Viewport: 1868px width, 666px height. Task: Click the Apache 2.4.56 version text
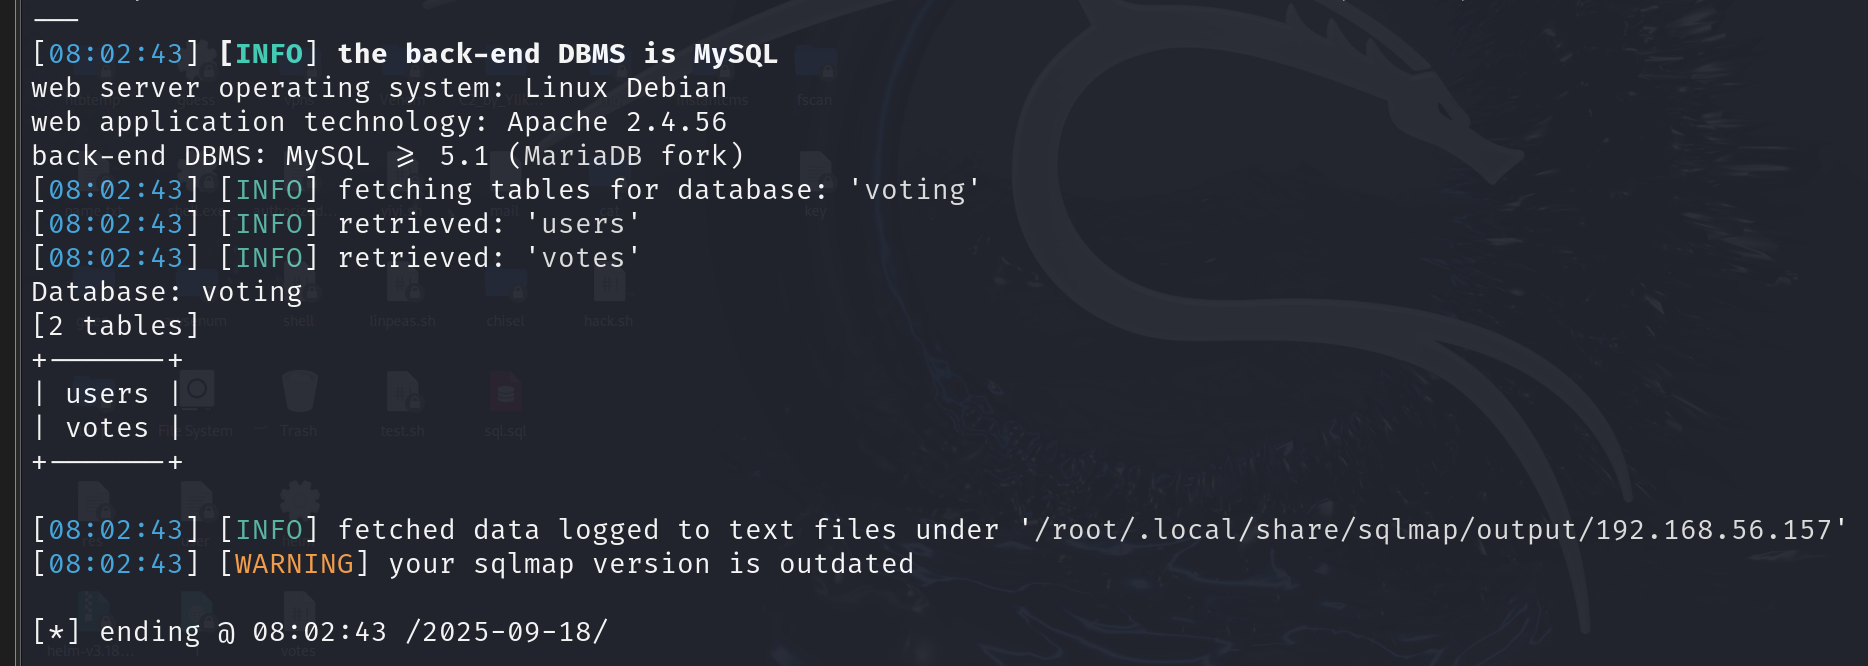(x=617, y=122)
